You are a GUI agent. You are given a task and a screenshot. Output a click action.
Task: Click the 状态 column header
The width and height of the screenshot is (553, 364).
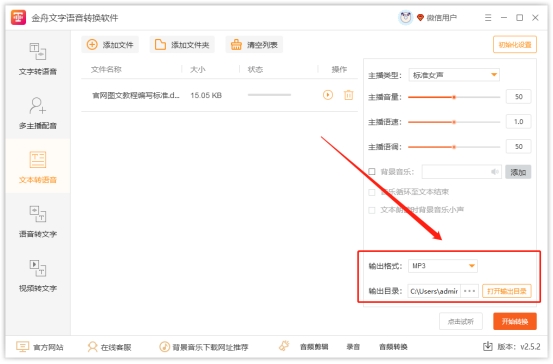coord(255,69)
